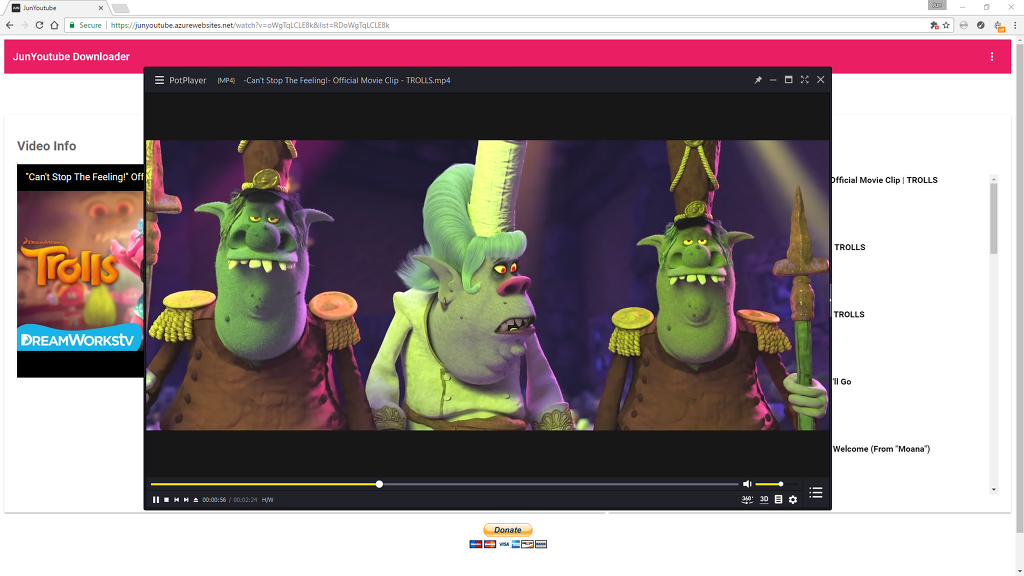Image resolution: width=1024 pixels, height=576 pixels.
Task: Click the seek bar handle
Action: [379, 484]
